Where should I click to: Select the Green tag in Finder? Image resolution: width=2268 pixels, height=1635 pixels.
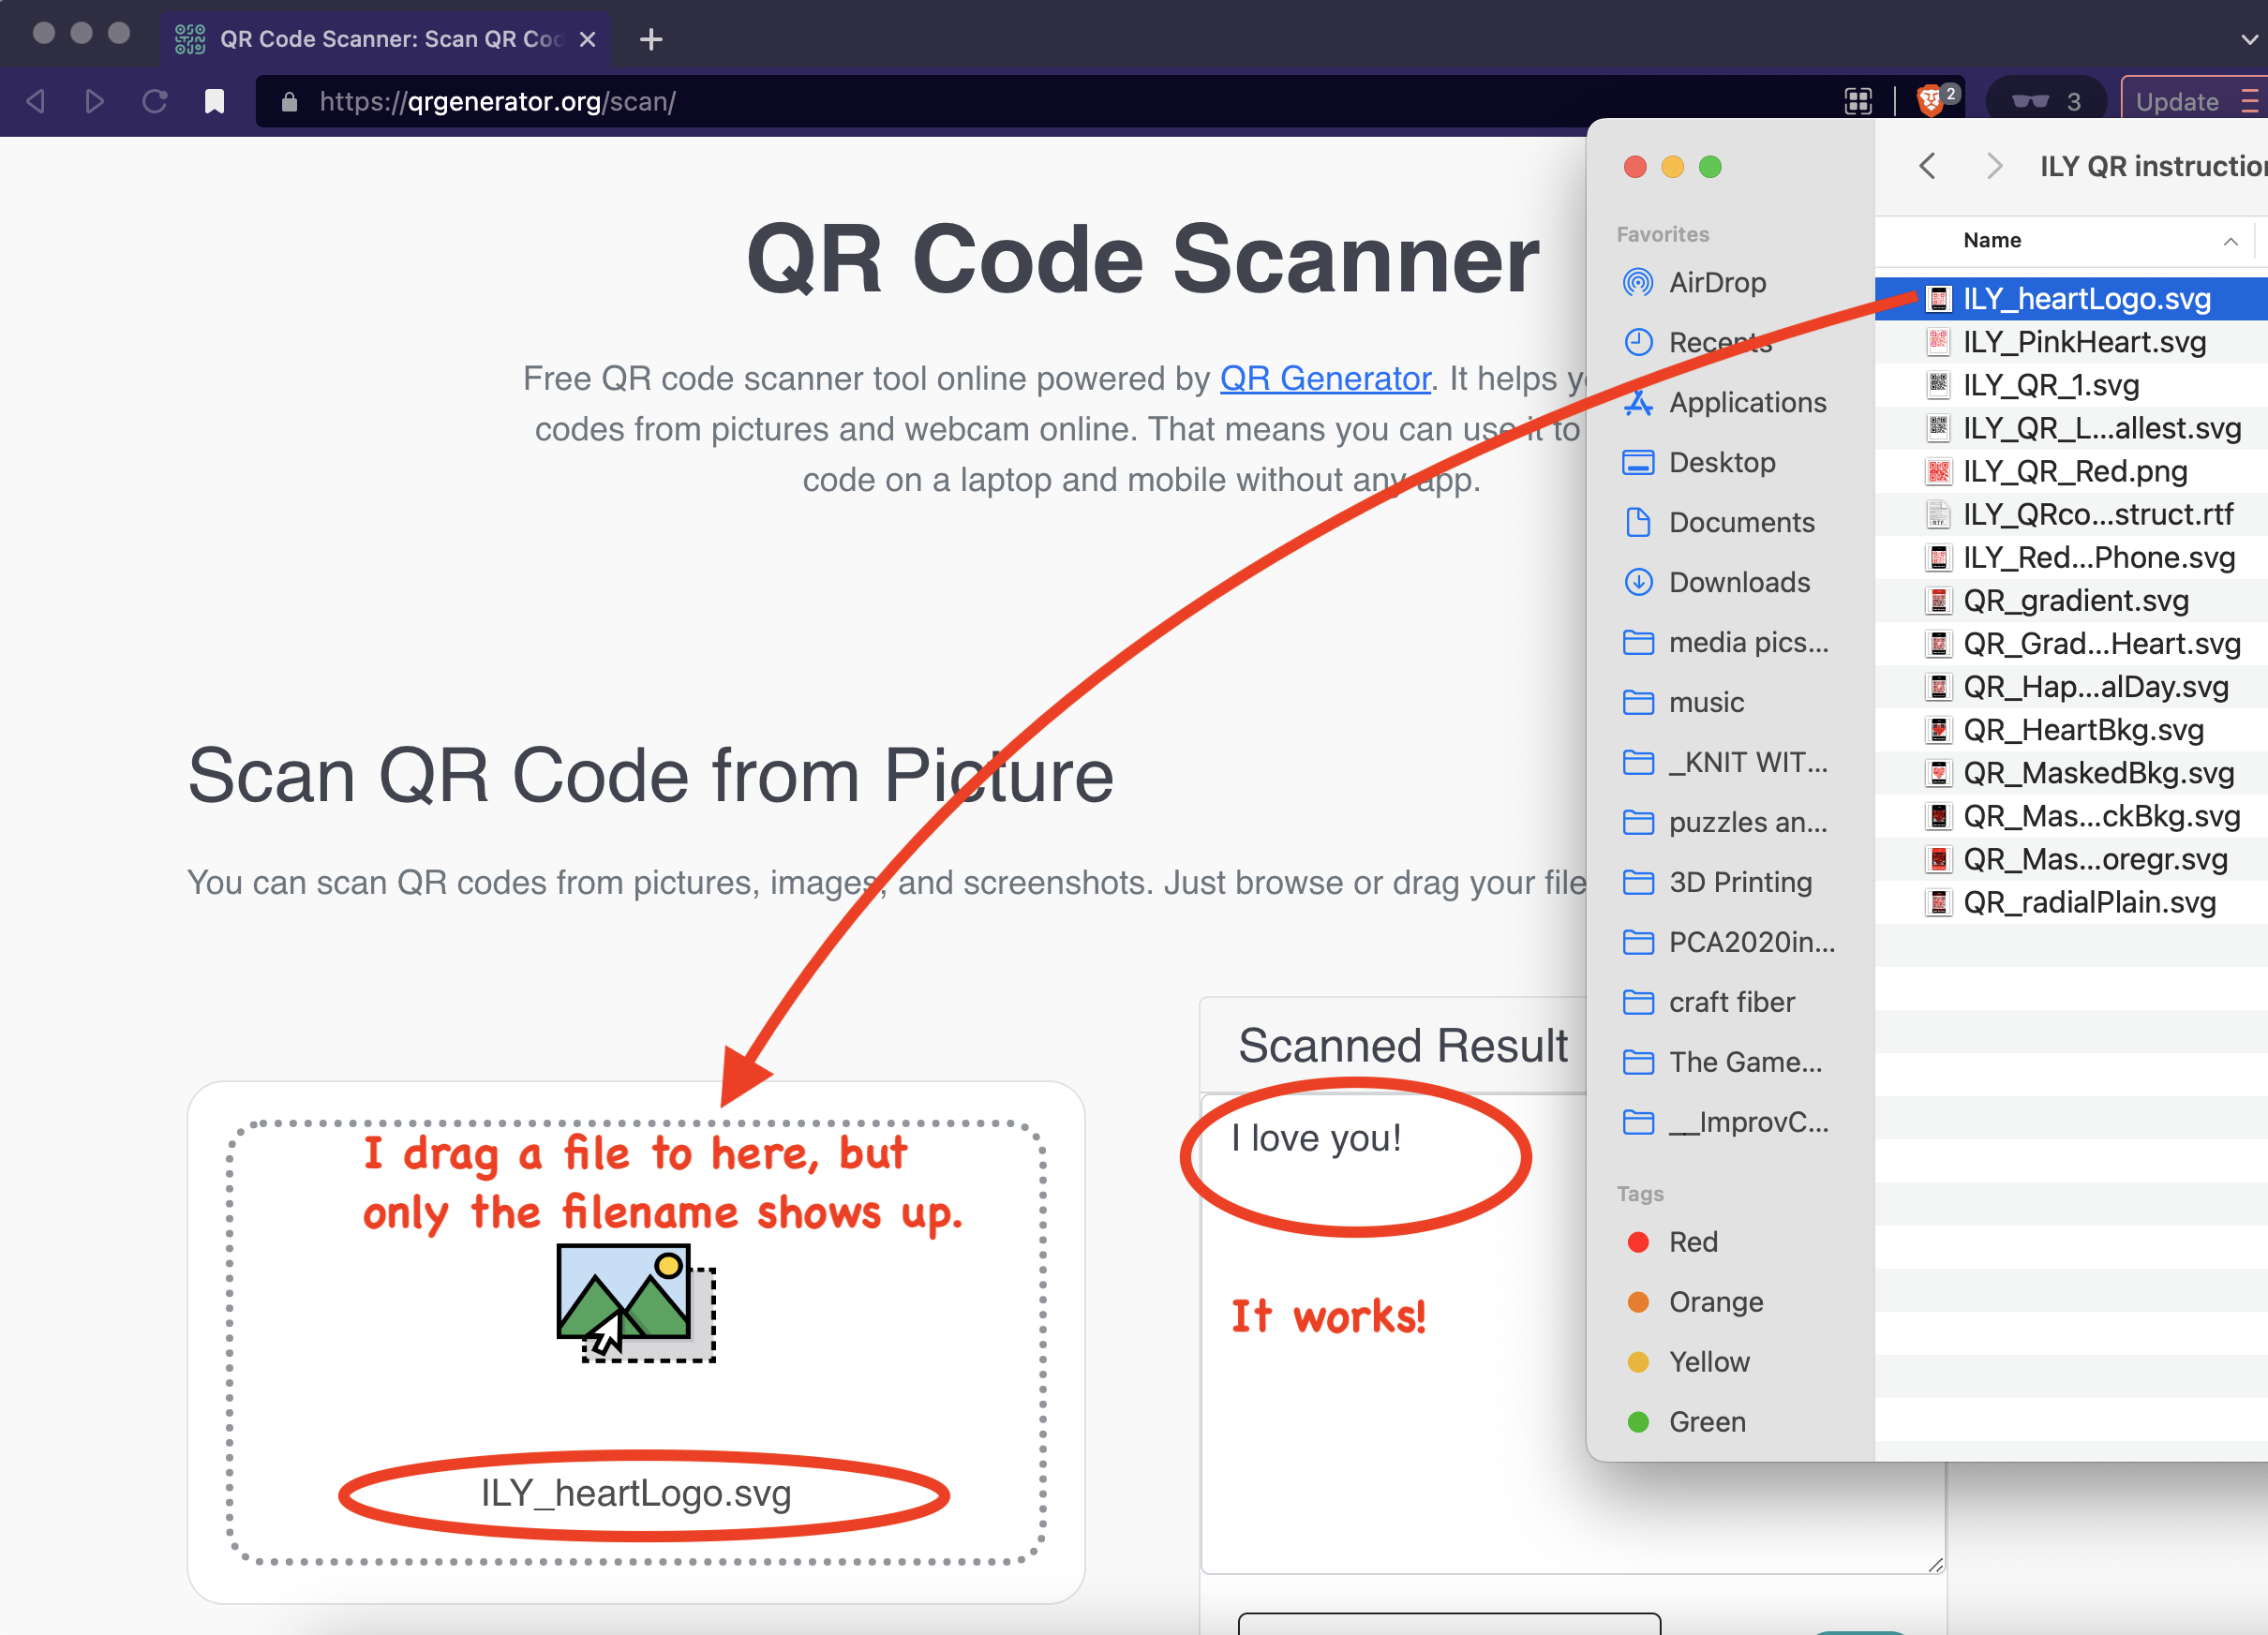pos(1707,1421)
